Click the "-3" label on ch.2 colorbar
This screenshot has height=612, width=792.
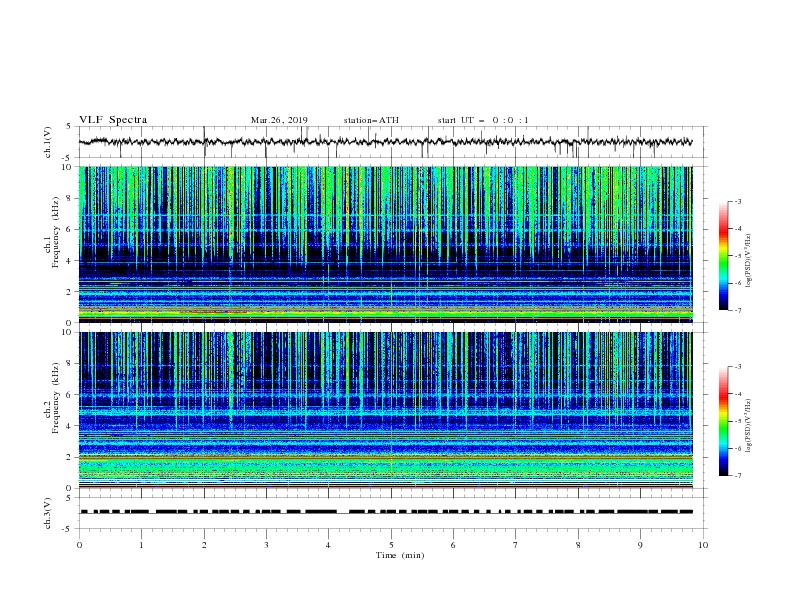737,367
